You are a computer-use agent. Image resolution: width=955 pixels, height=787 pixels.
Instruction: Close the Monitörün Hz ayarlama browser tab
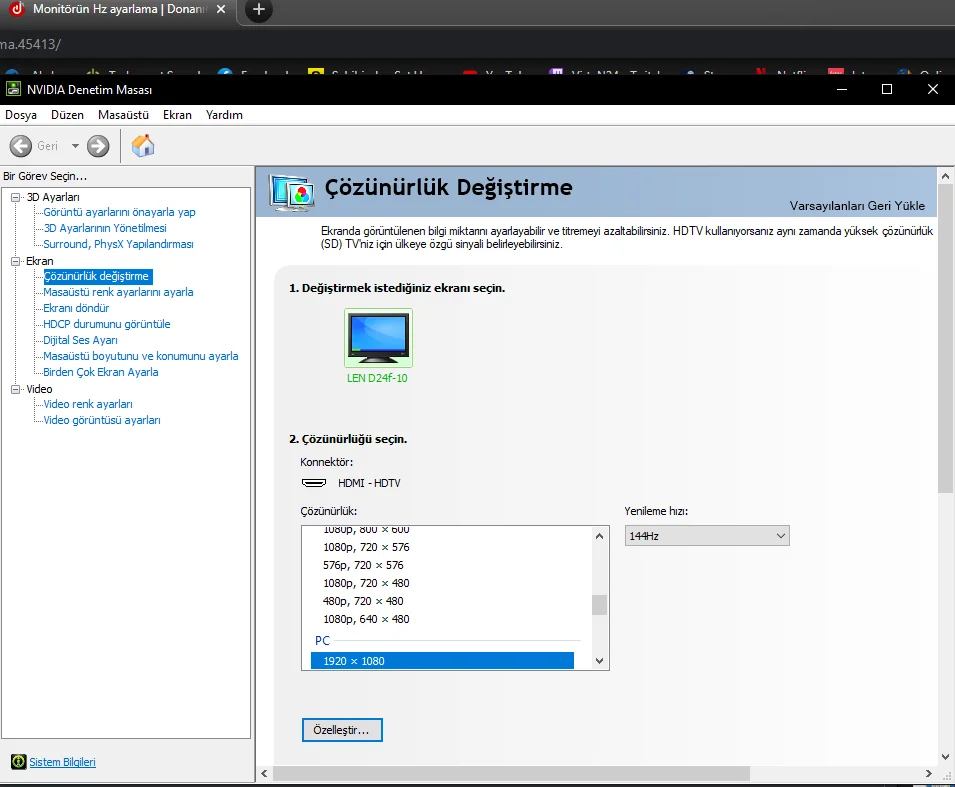[221, 9]
